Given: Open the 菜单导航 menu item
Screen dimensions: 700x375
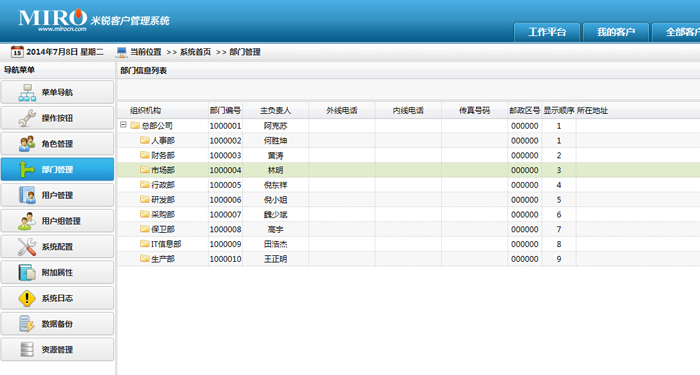Looking at the screenshot, I should pos(57,92).
